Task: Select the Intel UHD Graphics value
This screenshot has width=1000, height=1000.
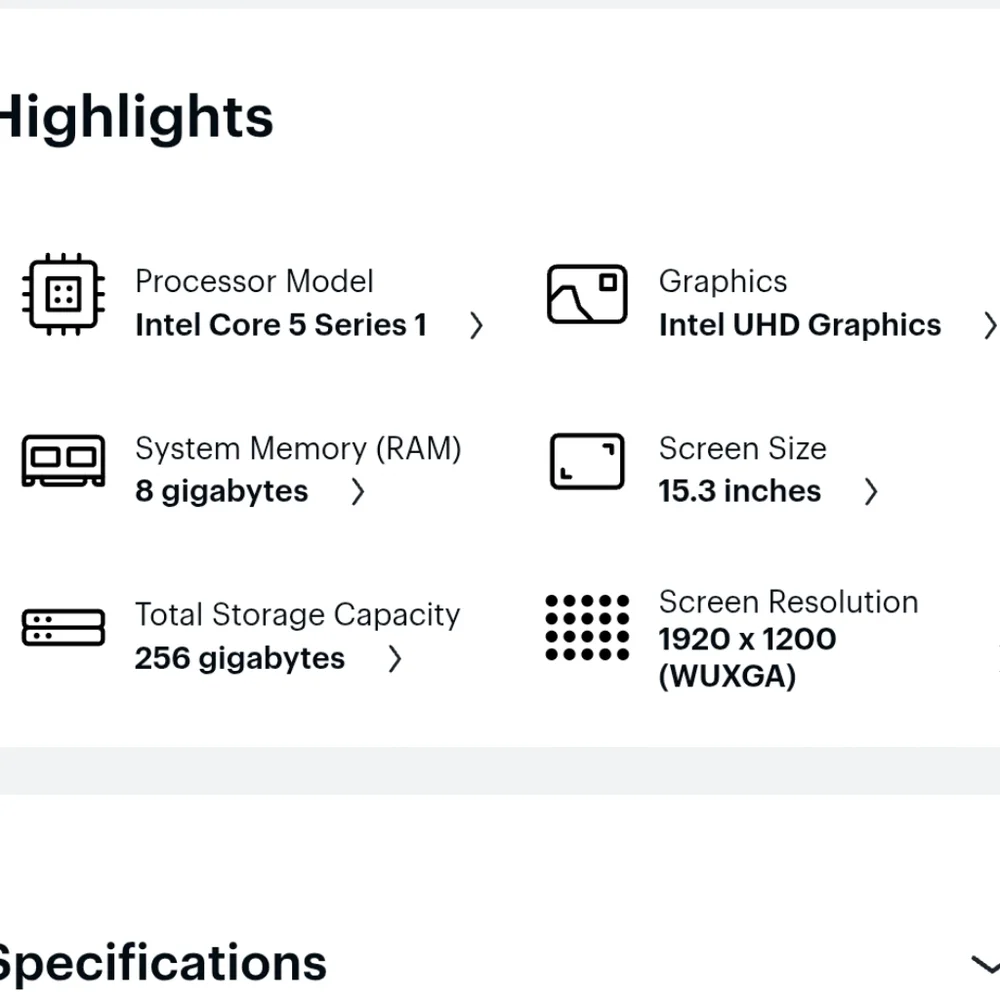Action: click(800, 325)
